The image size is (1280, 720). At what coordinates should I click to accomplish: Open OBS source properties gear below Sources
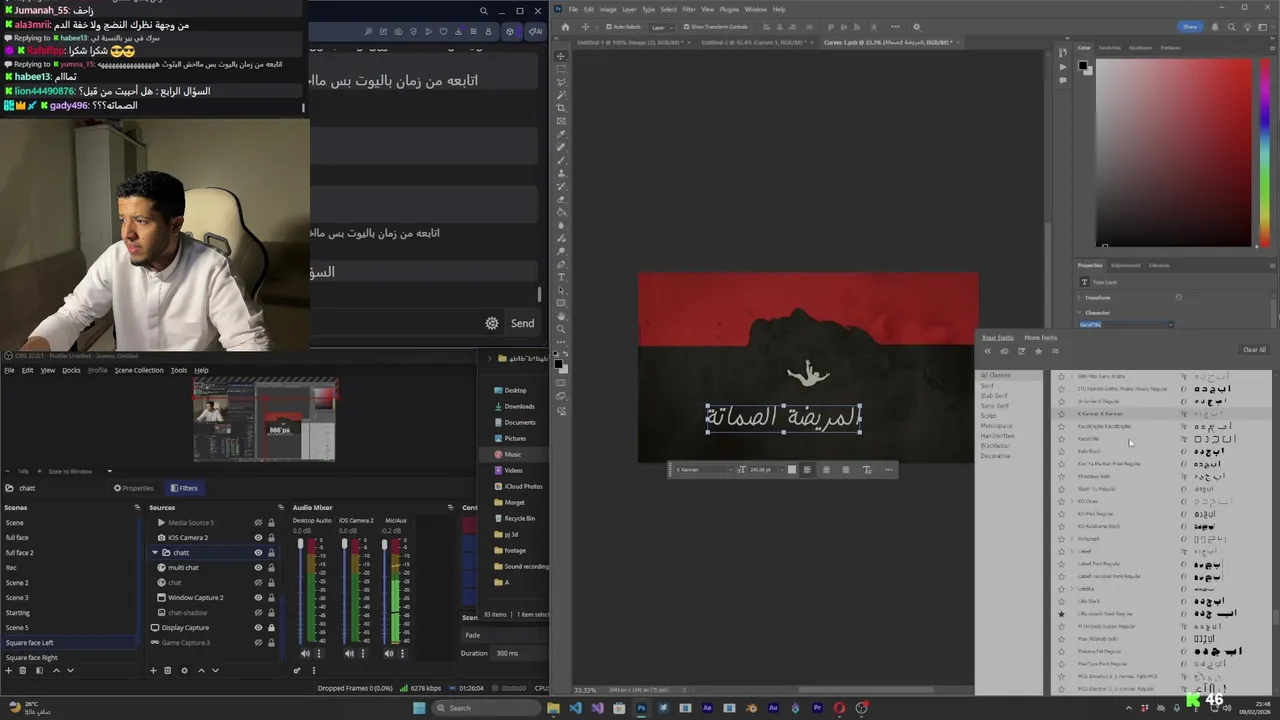(x=184, y=670)
